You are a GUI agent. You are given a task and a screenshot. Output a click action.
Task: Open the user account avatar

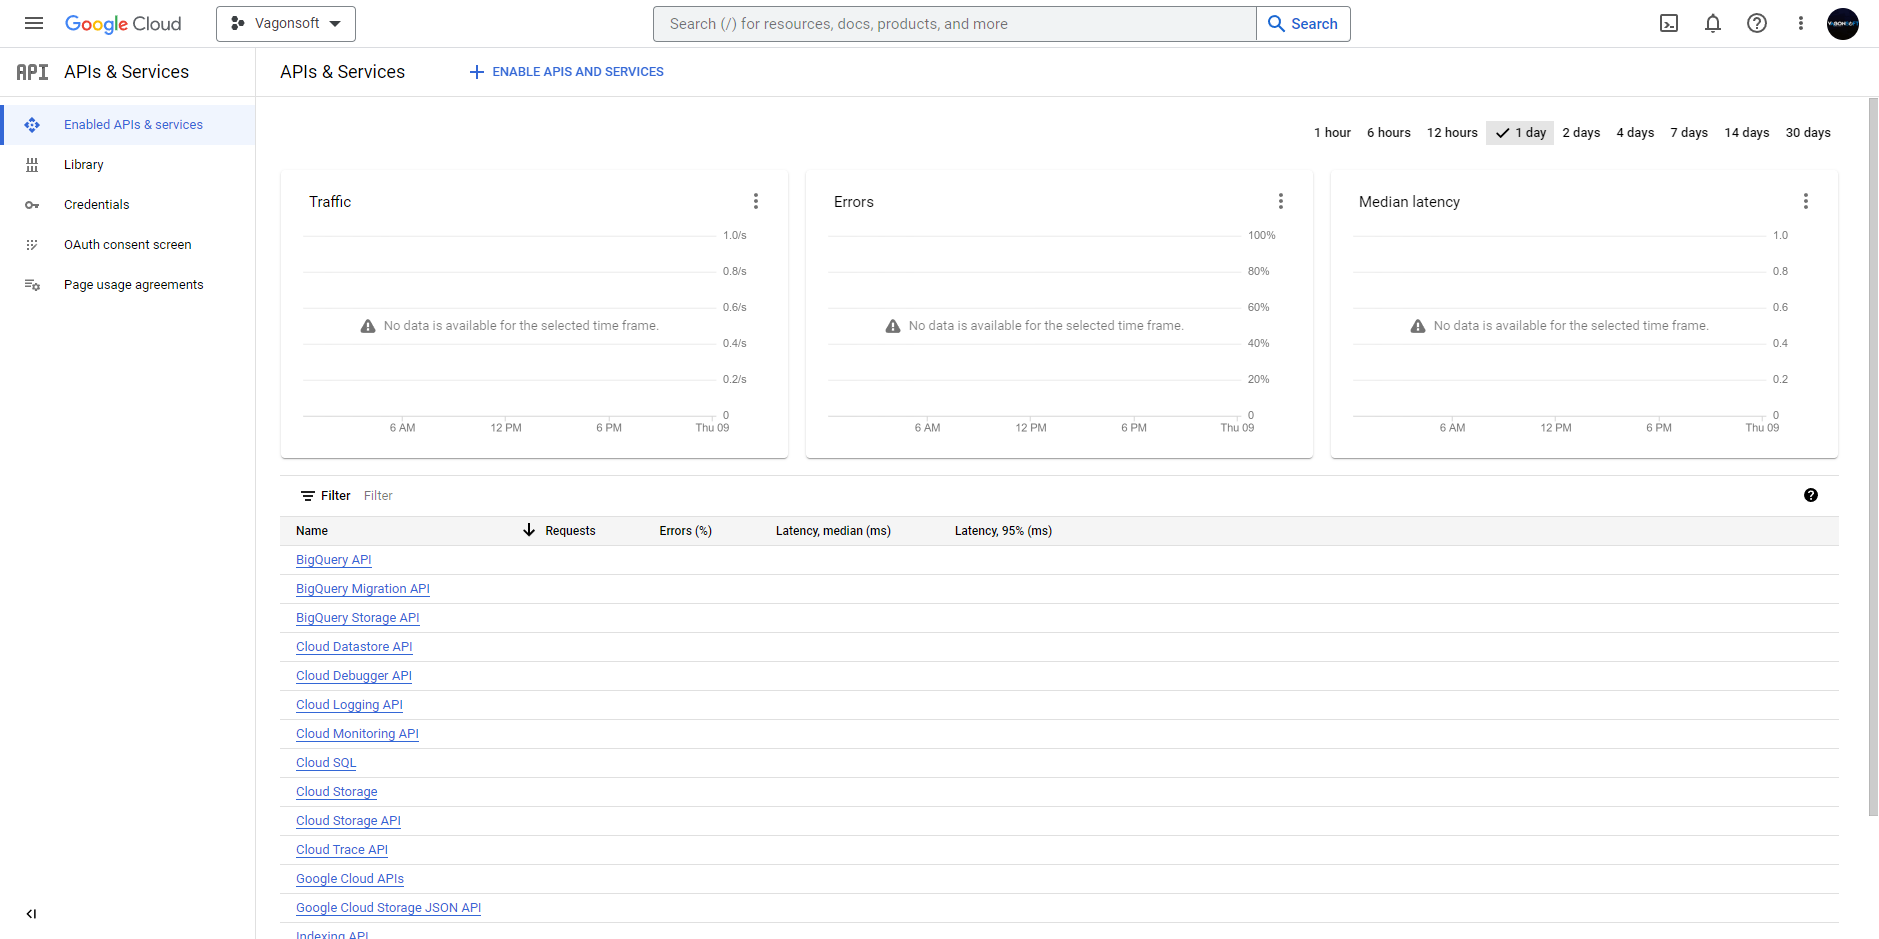point(1843,23)
